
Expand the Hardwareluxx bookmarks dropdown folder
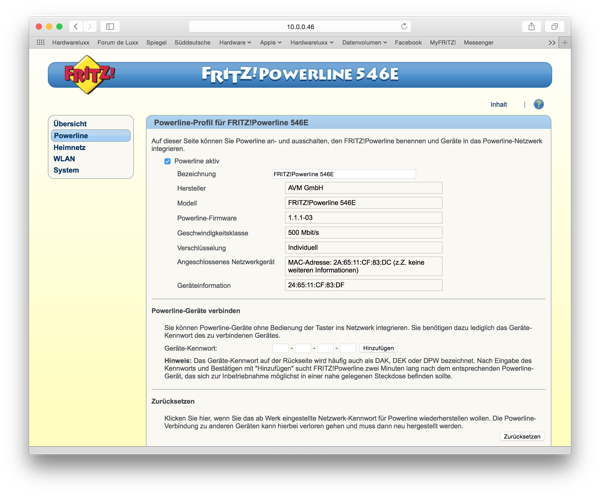coord(312,42)
